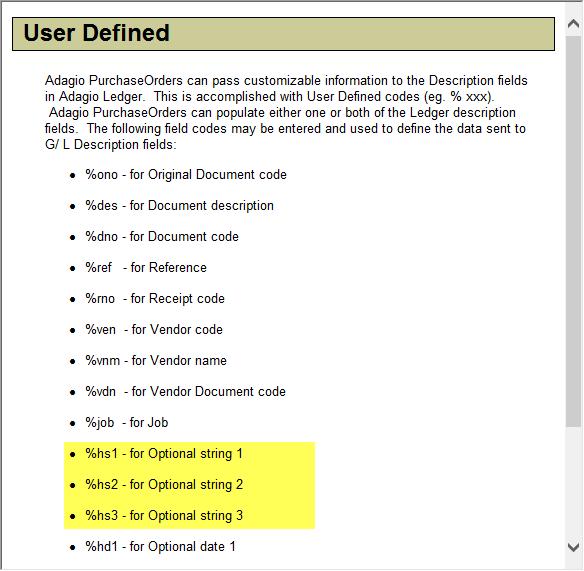The width and height of the screenshot is (584, 571).
Task: Click the %hs2 Optional string 2 line
Action: 164,485
